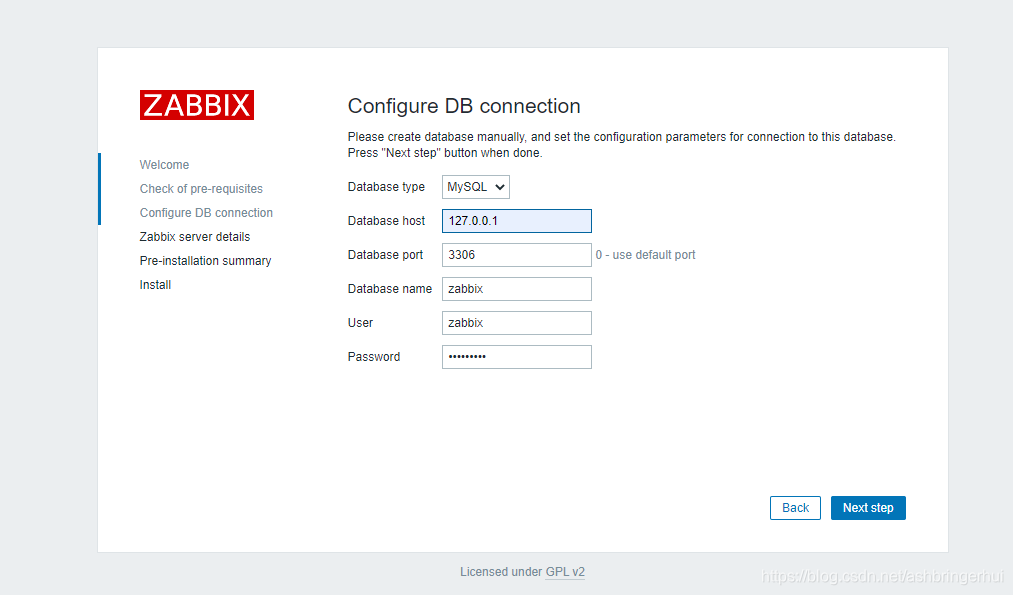Viewport: 1013px width, 595px height.
Task: Click the Password field label
Action: pos(373,357)
